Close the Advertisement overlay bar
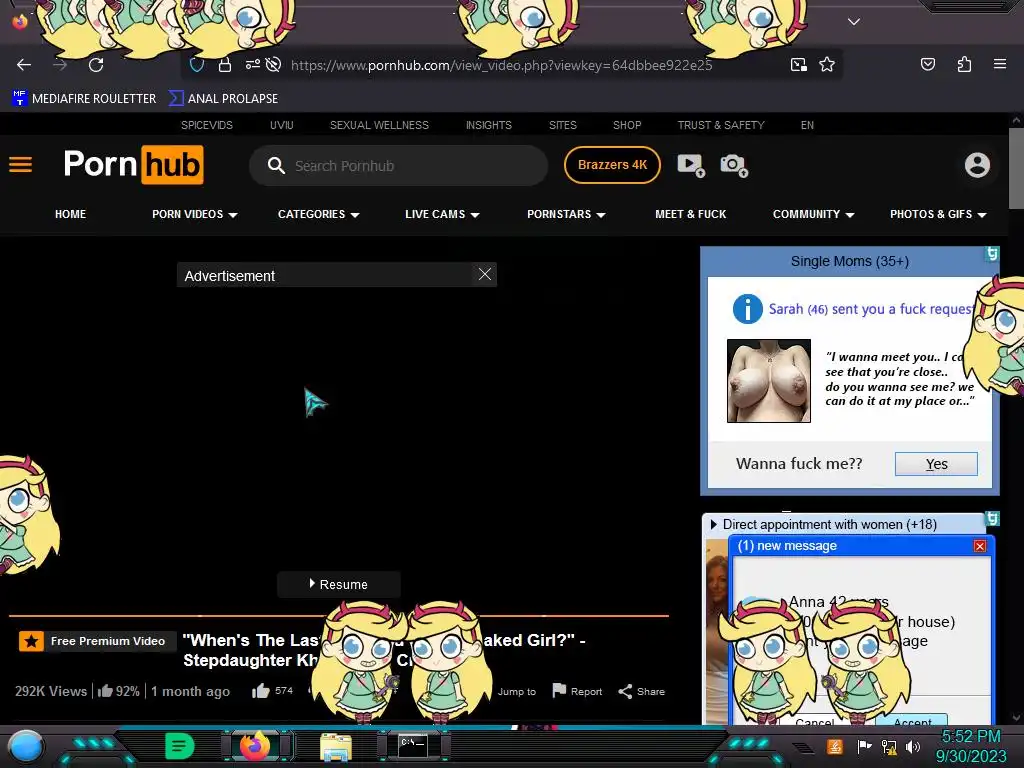This screenshot has width=1024, height=768. pyautogui.click(x=485, y=274)
